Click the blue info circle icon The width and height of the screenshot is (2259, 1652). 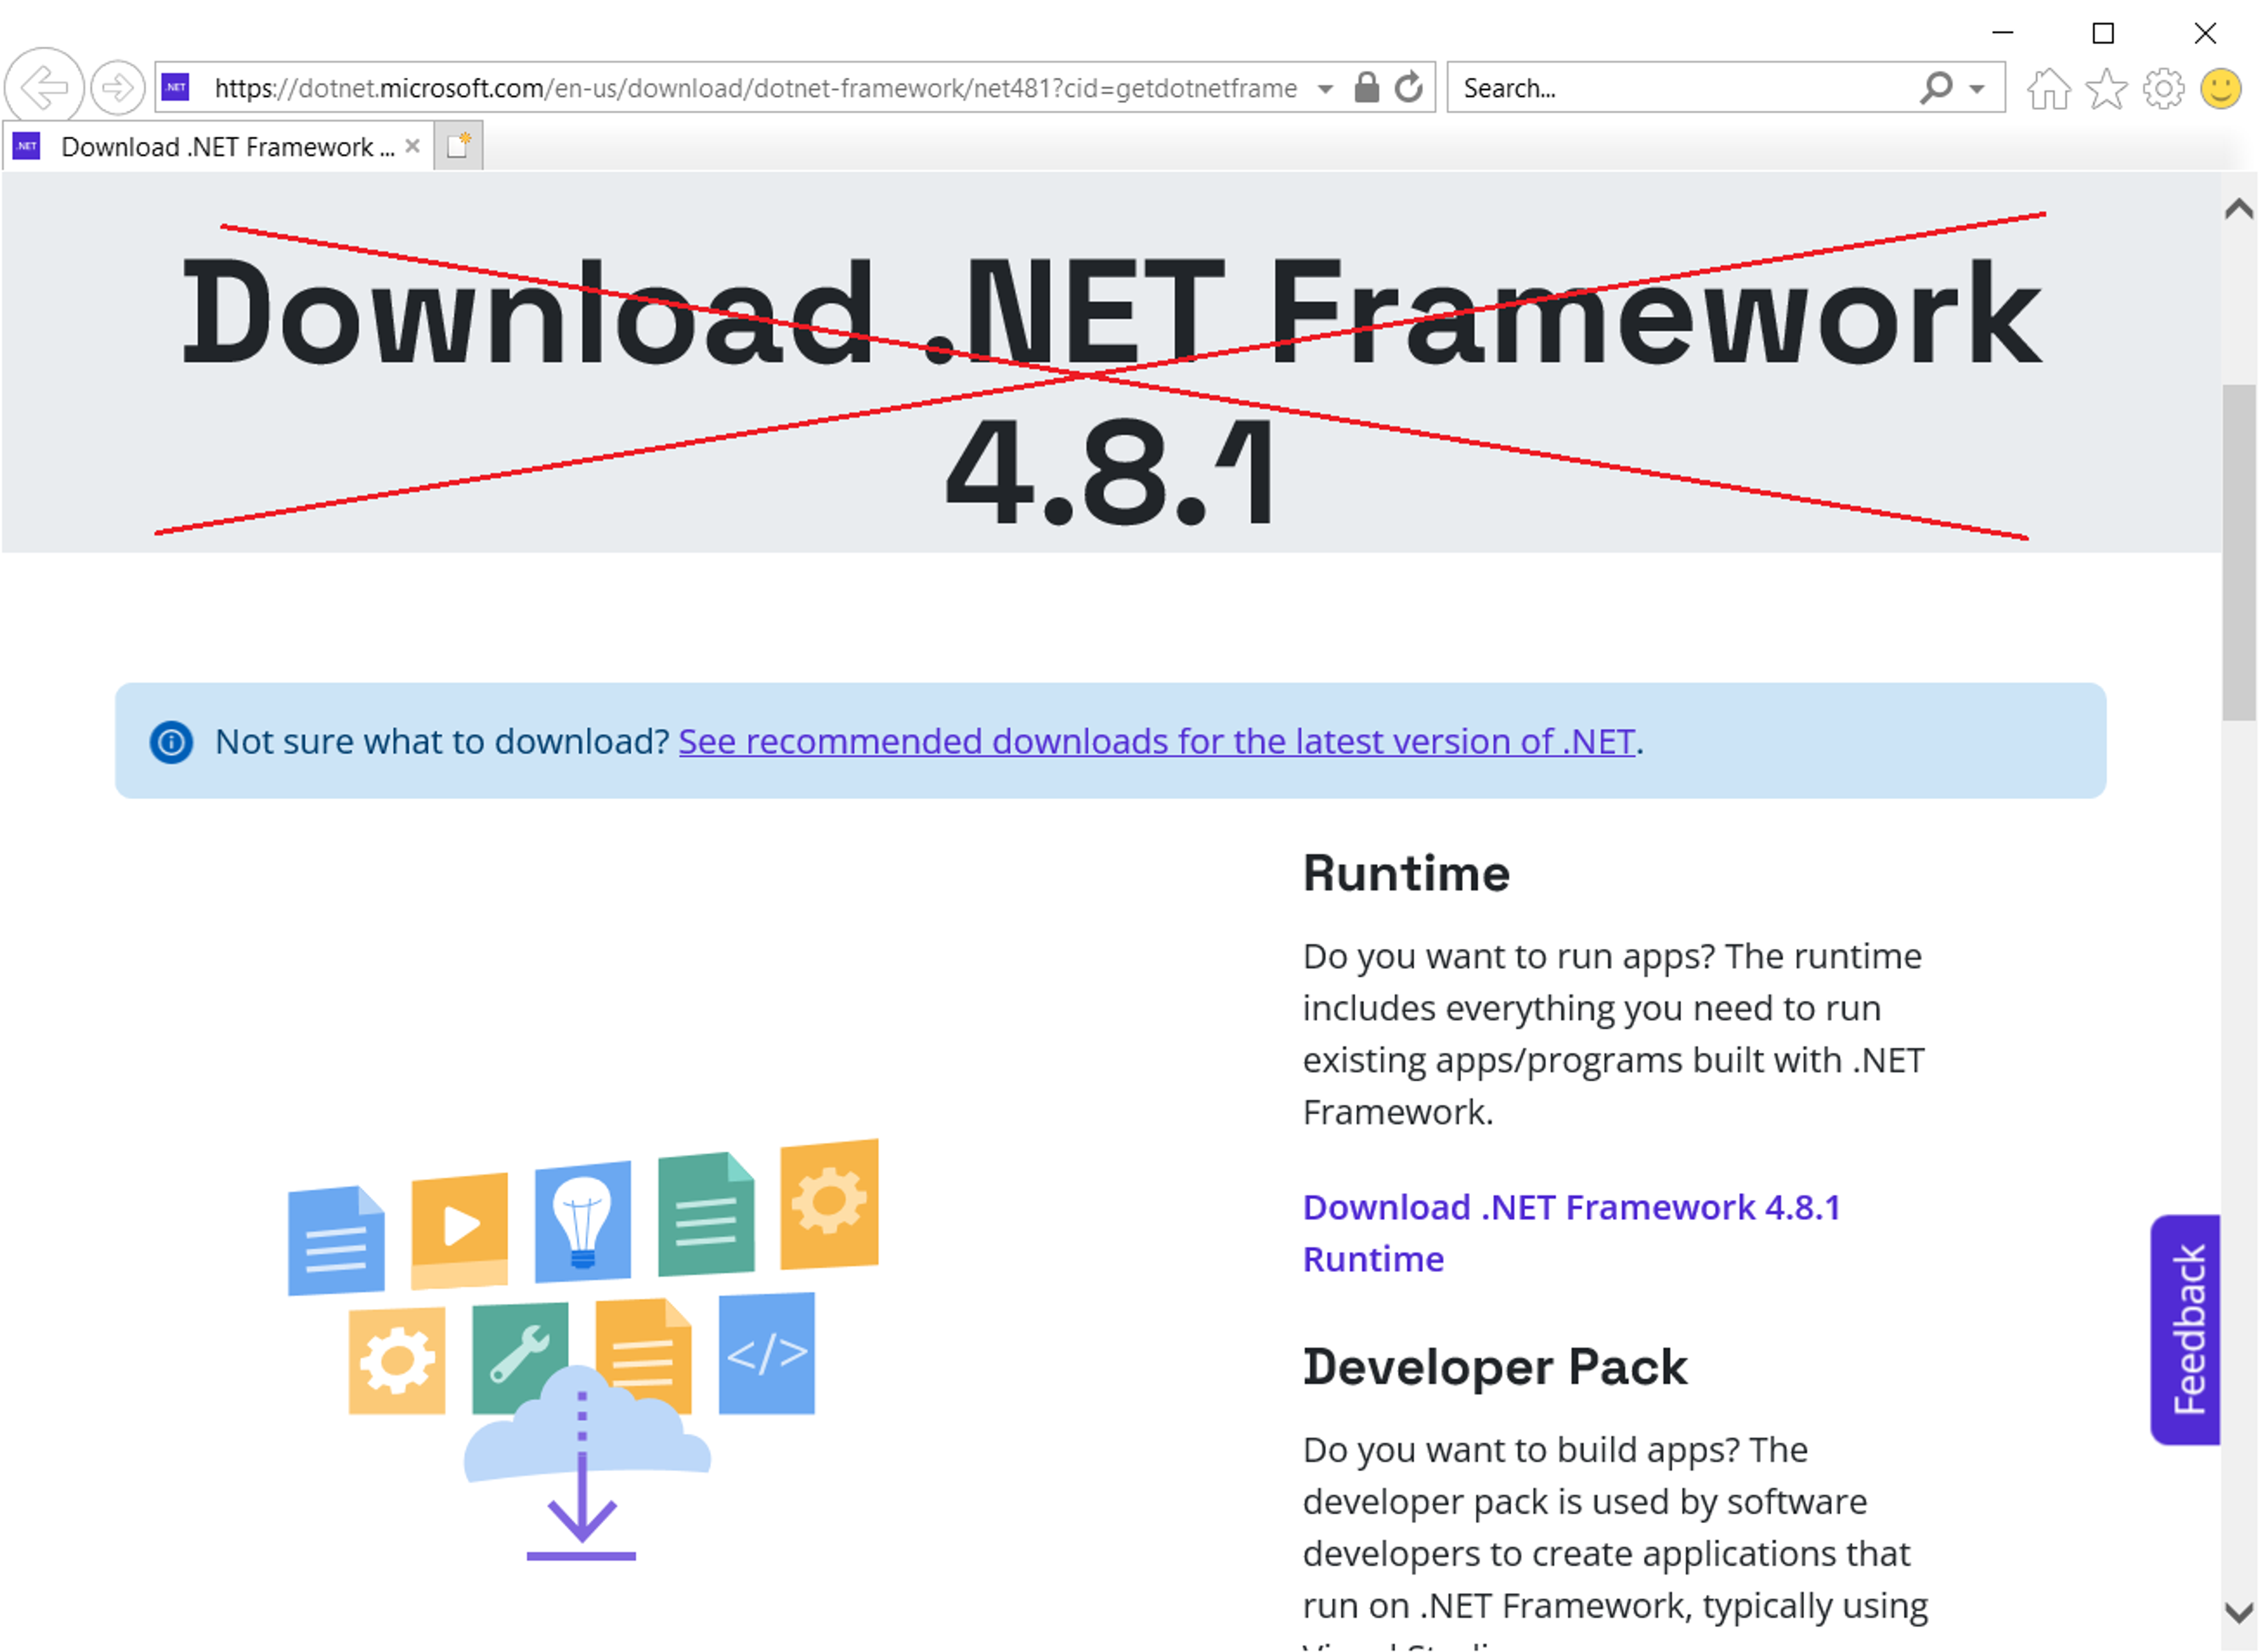[172, 742]
